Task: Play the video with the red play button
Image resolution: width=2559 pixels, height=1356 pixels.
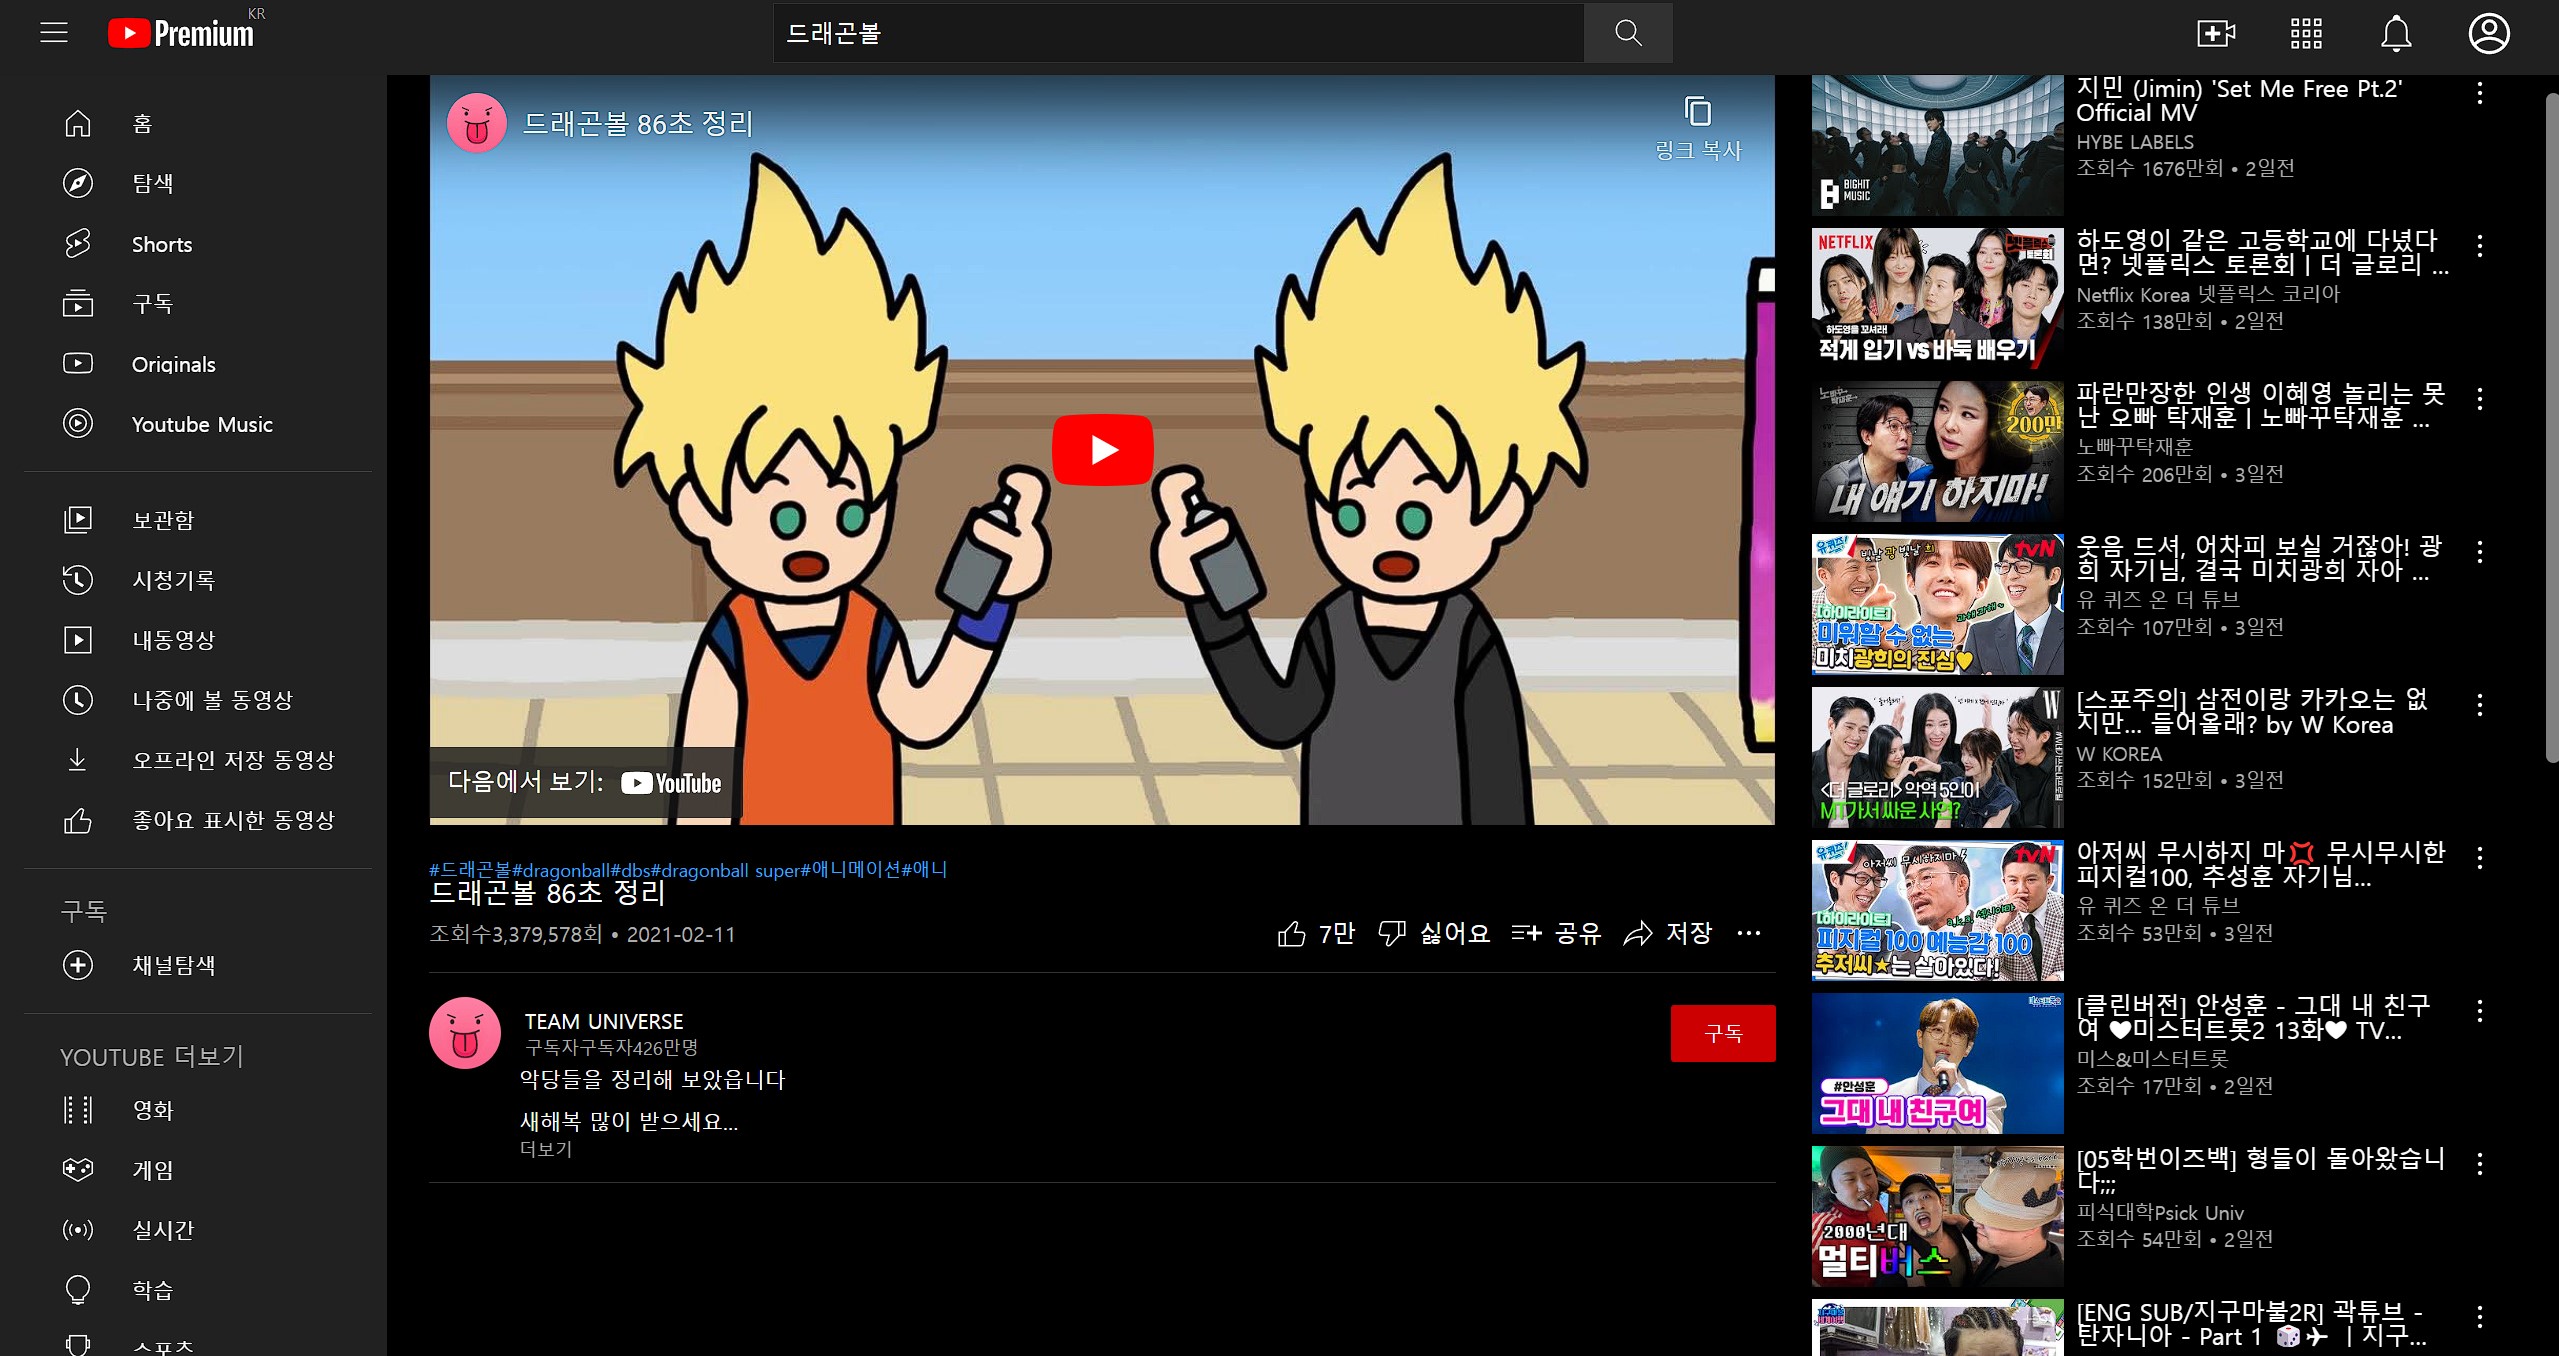Action: pos(1102,450)
